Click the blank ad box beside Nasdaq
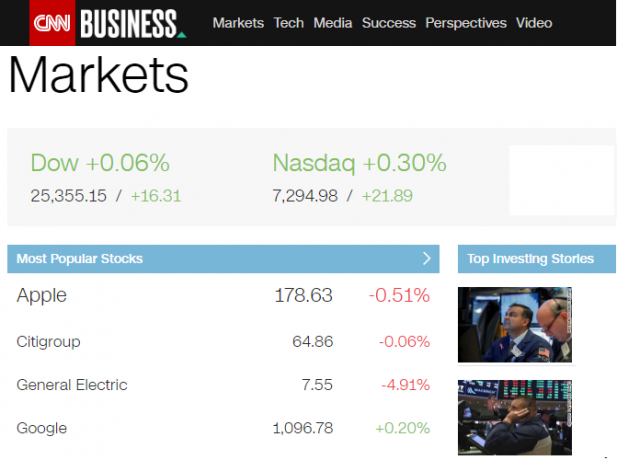Image resolution: width=617 pixels, height=460 pixels. click(x=562, y=180)
